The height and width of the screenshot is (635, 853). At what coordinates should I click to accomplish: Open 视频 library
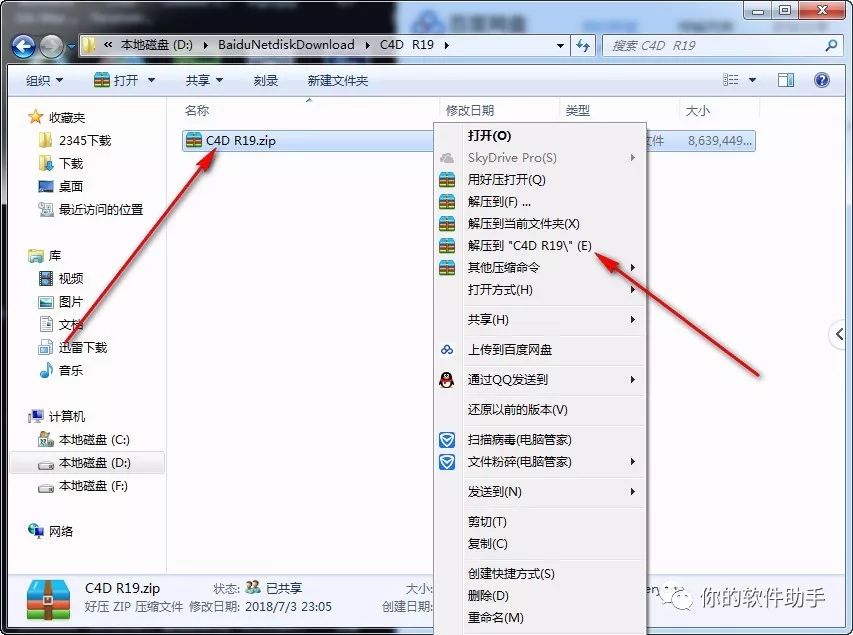coord(61,279)
